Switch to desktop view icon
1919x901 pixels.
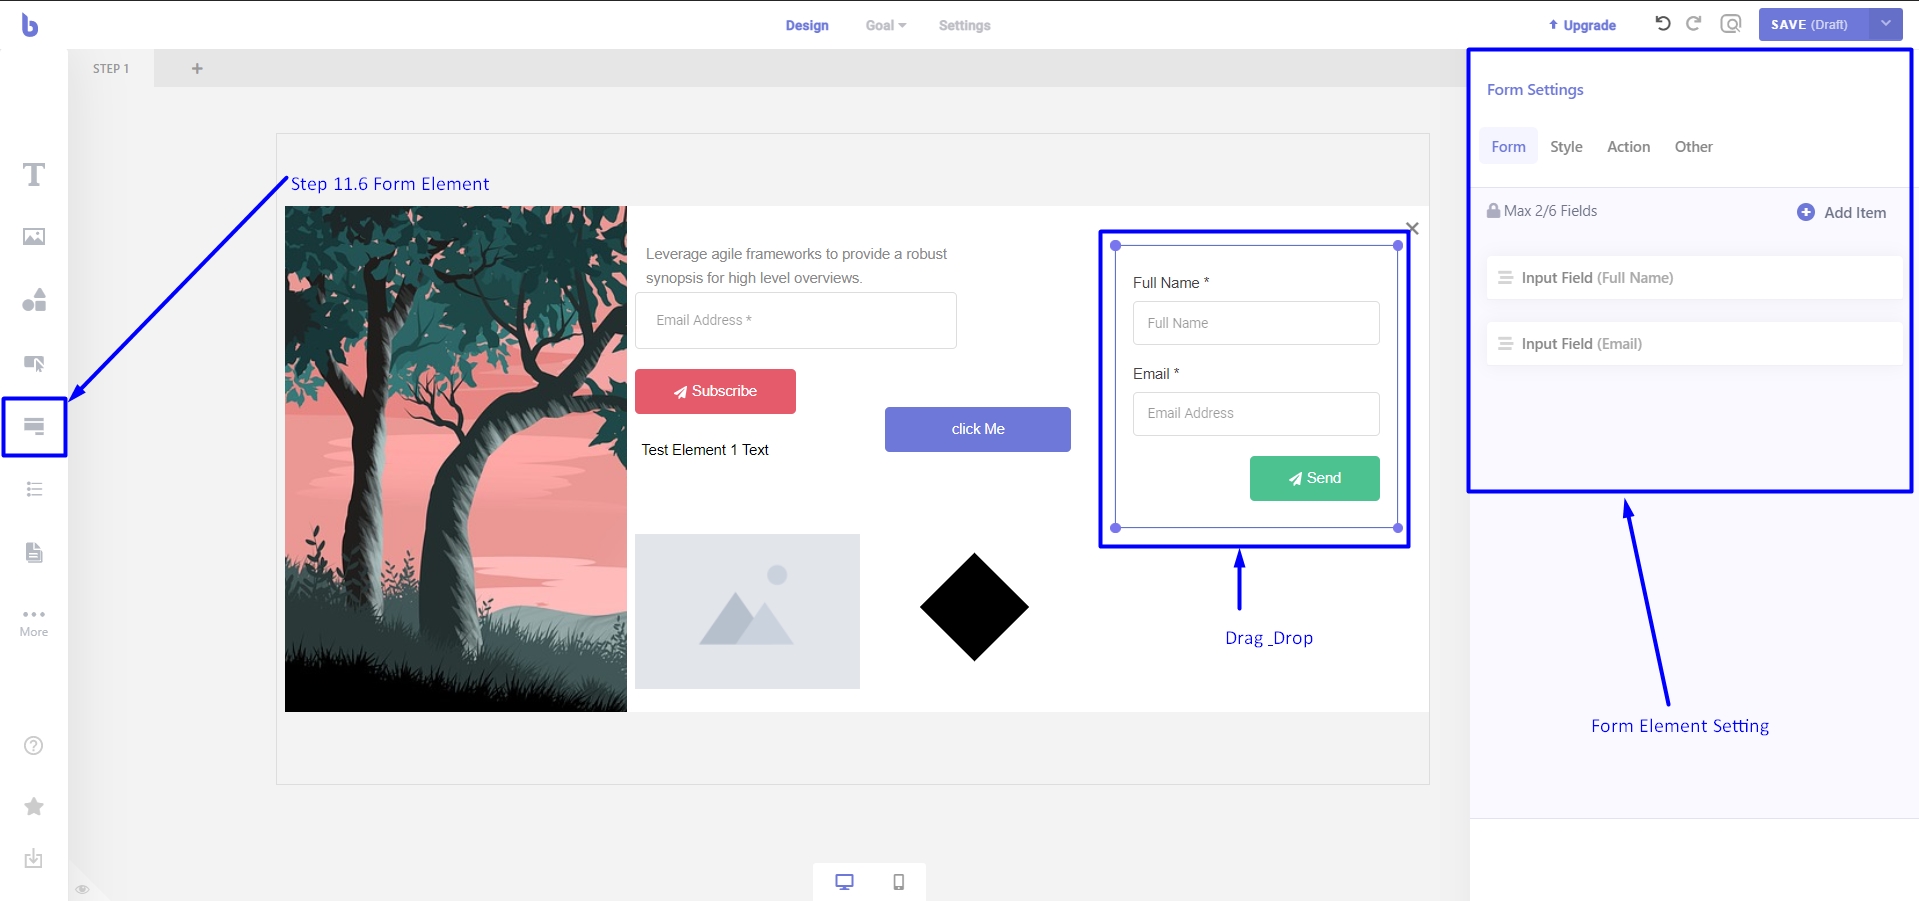(x=845, y=882)
